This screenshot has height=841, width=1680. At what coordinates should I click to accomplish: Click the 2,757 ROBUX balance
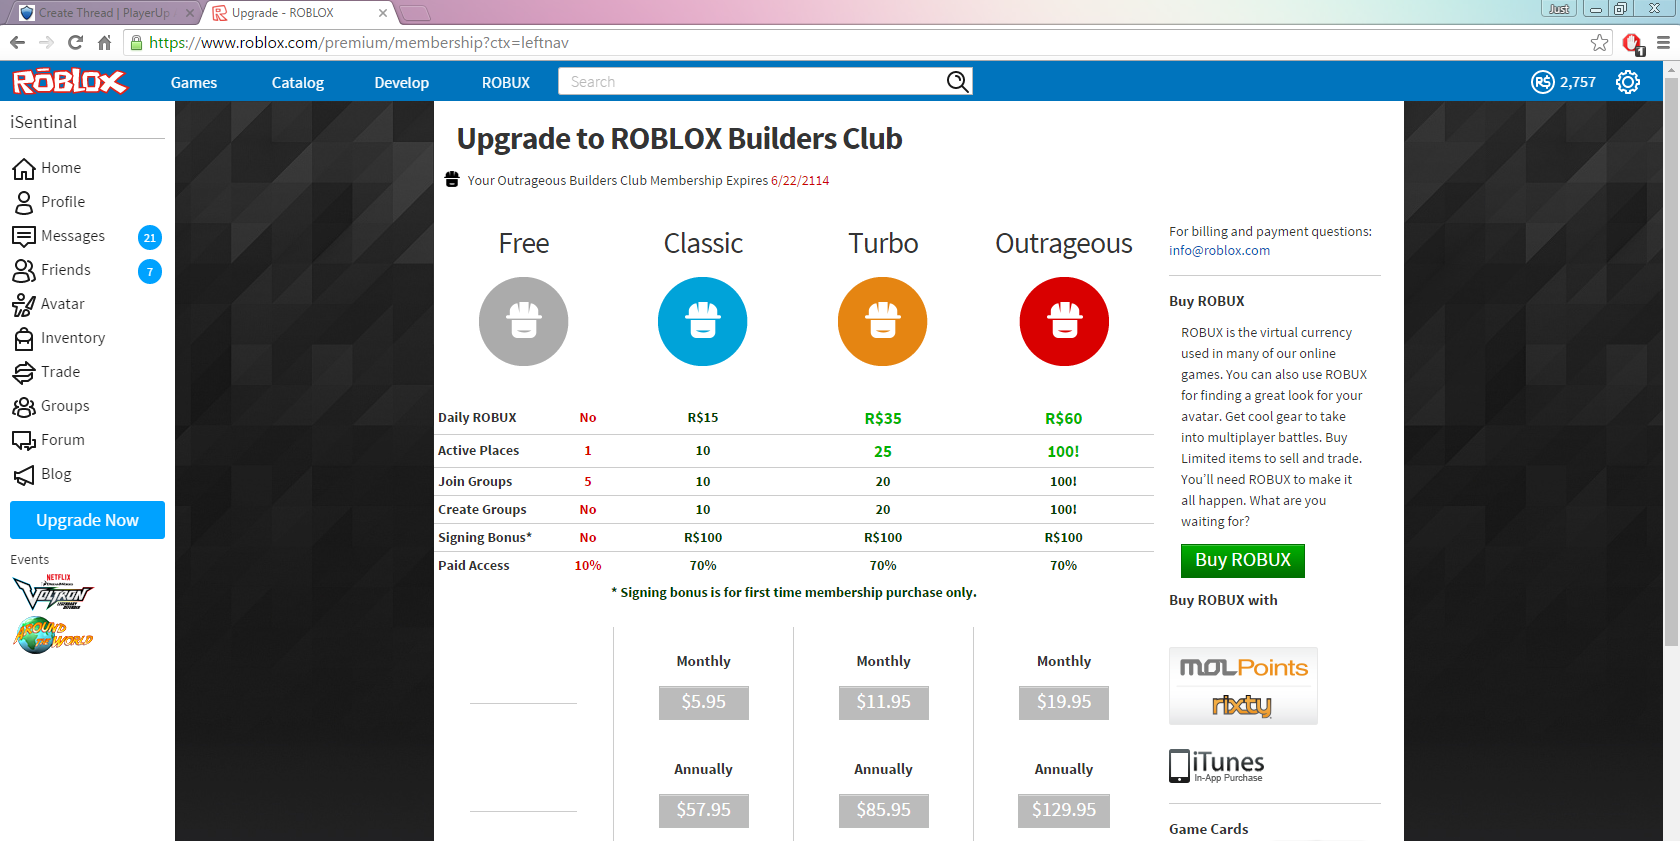1578,82
